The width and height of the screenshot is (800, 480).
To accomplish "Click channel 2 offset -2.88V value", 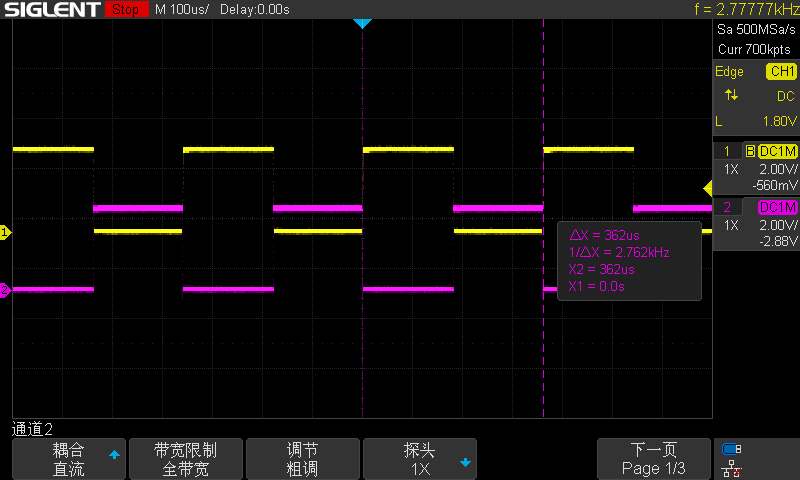I will tap(778, 241).
